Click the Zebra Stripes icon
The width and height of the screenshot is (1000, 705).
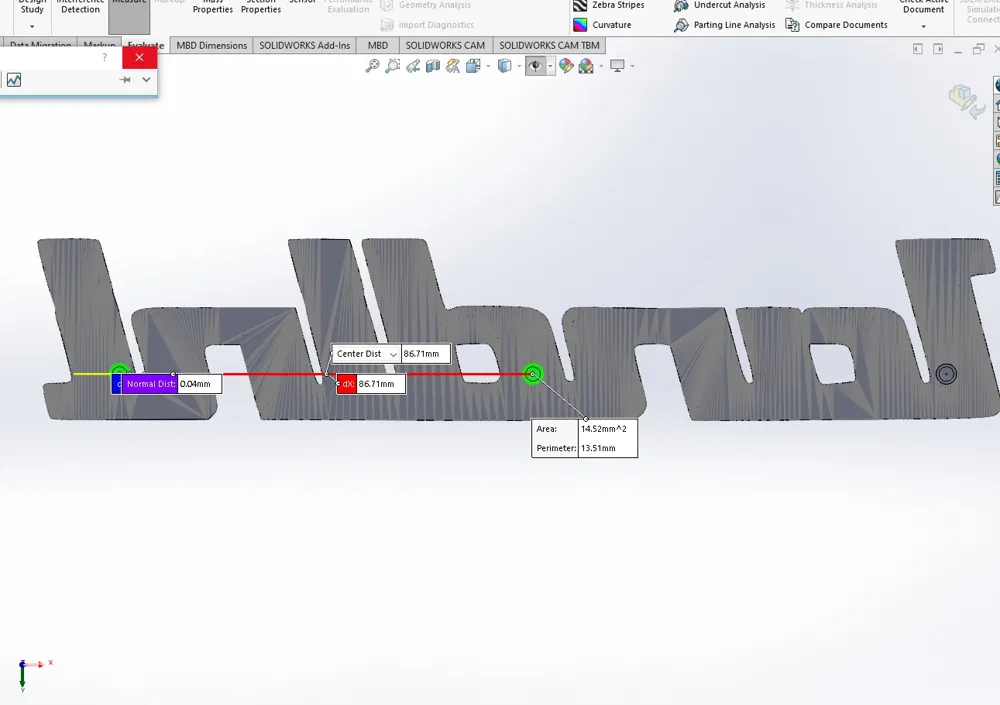pyautogui.click(x=580, y=6)
